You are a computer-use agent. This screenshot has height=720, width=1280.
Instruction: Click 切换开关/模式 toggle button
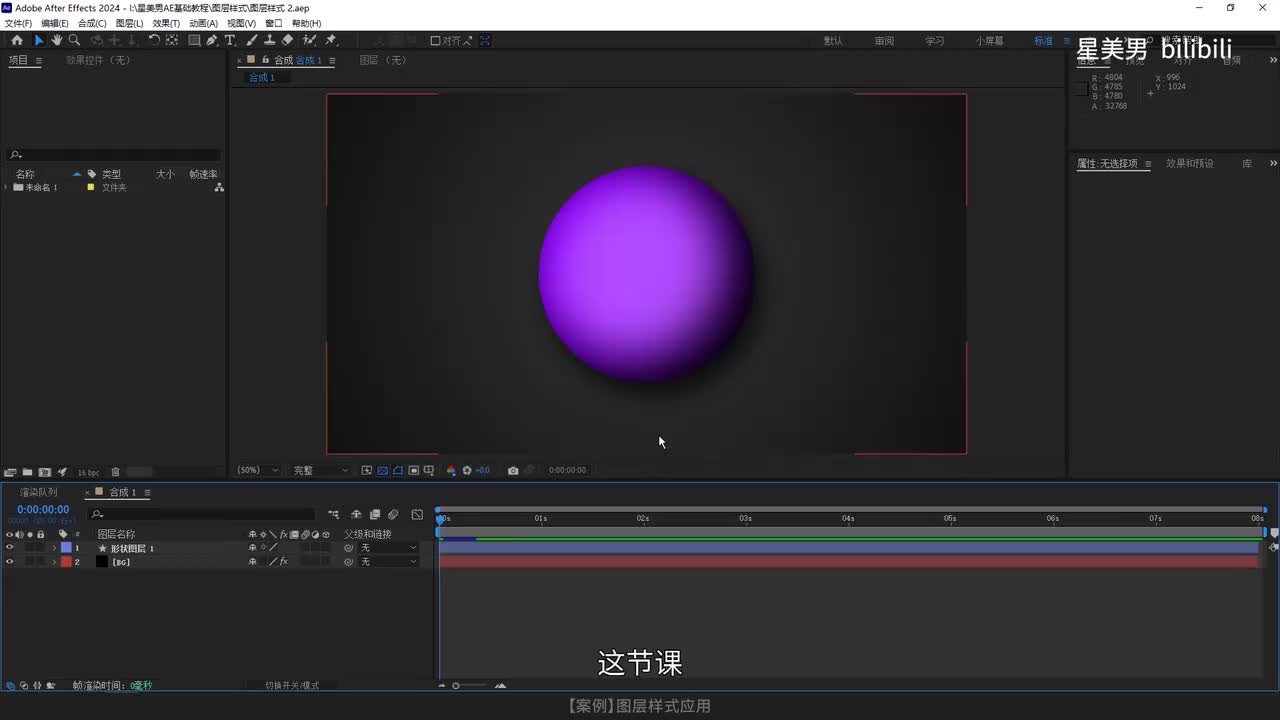(x=292, y=686)
